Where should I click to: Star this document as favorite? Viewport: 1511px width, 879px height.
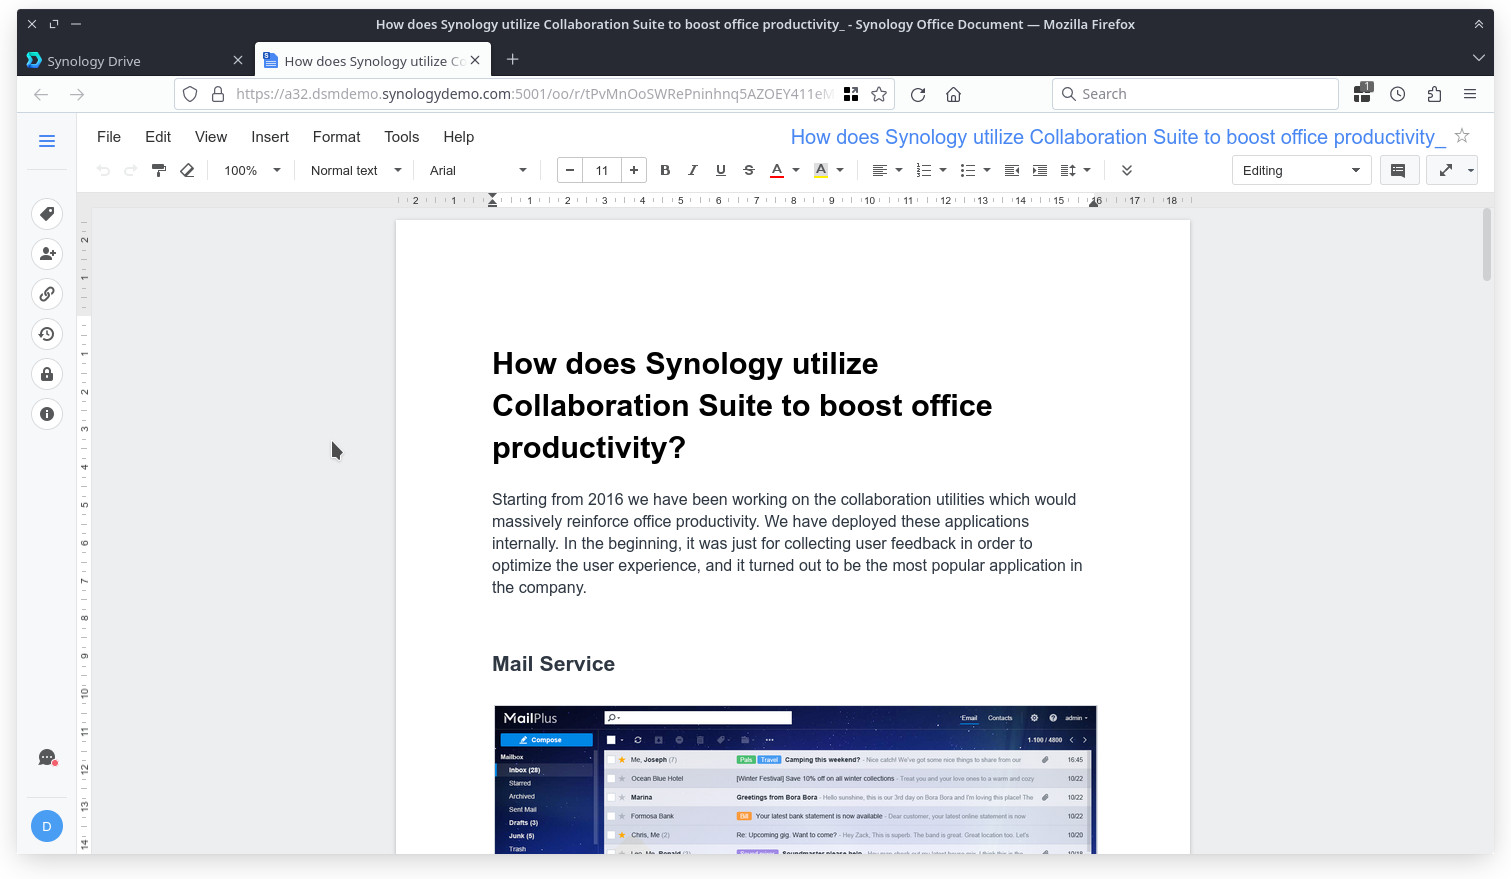1462,136
